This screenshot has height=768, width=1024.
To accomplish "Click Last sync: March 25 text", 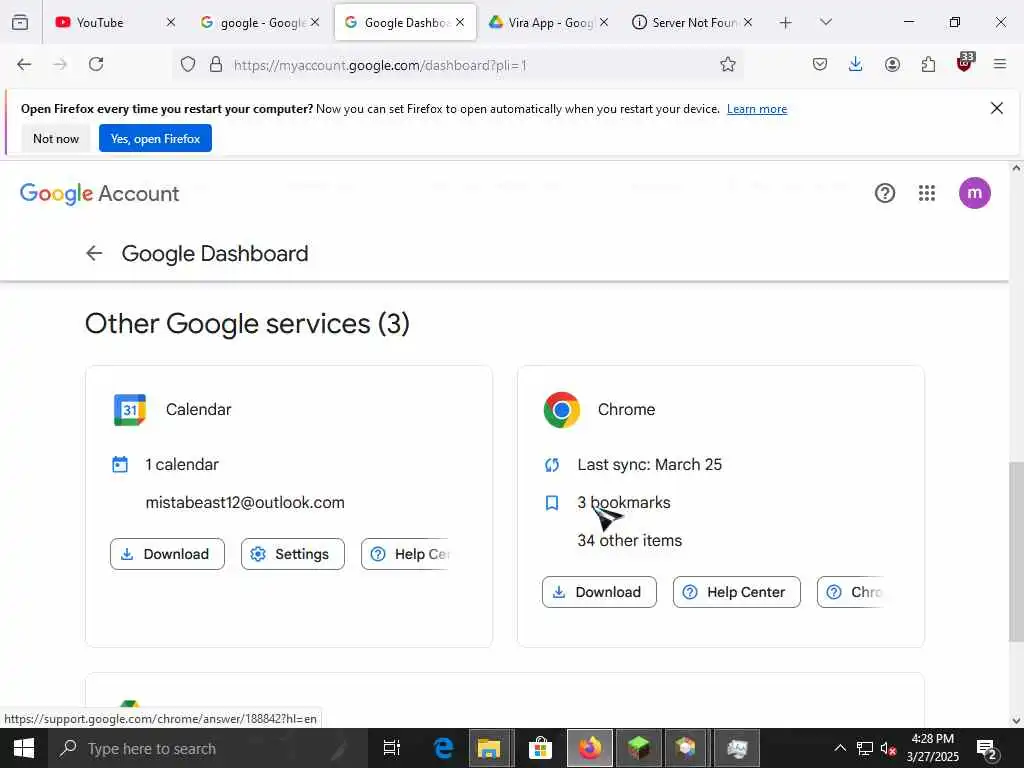I will click(650, 464).
